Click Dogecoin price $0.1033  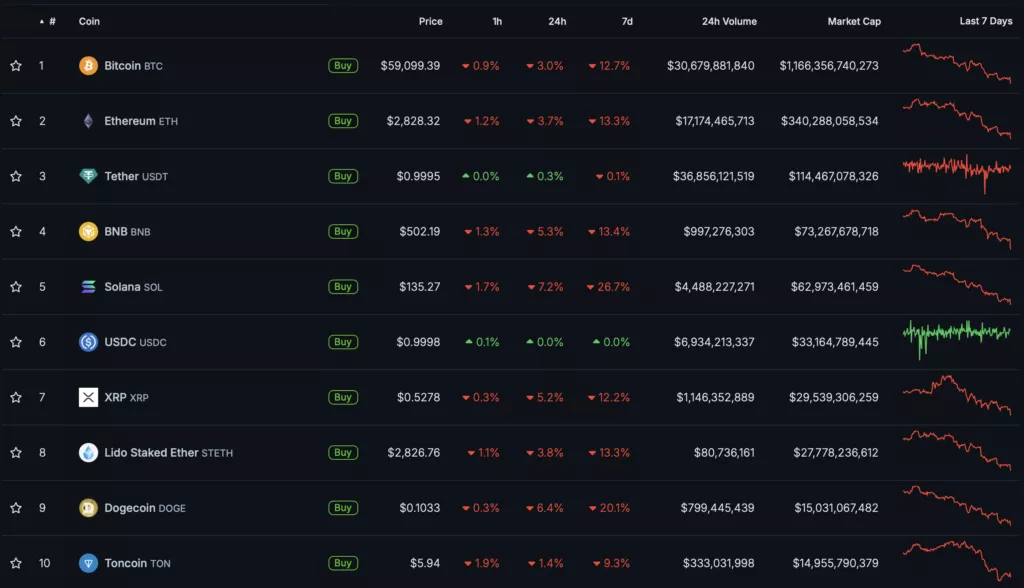[x=419, y=508]
